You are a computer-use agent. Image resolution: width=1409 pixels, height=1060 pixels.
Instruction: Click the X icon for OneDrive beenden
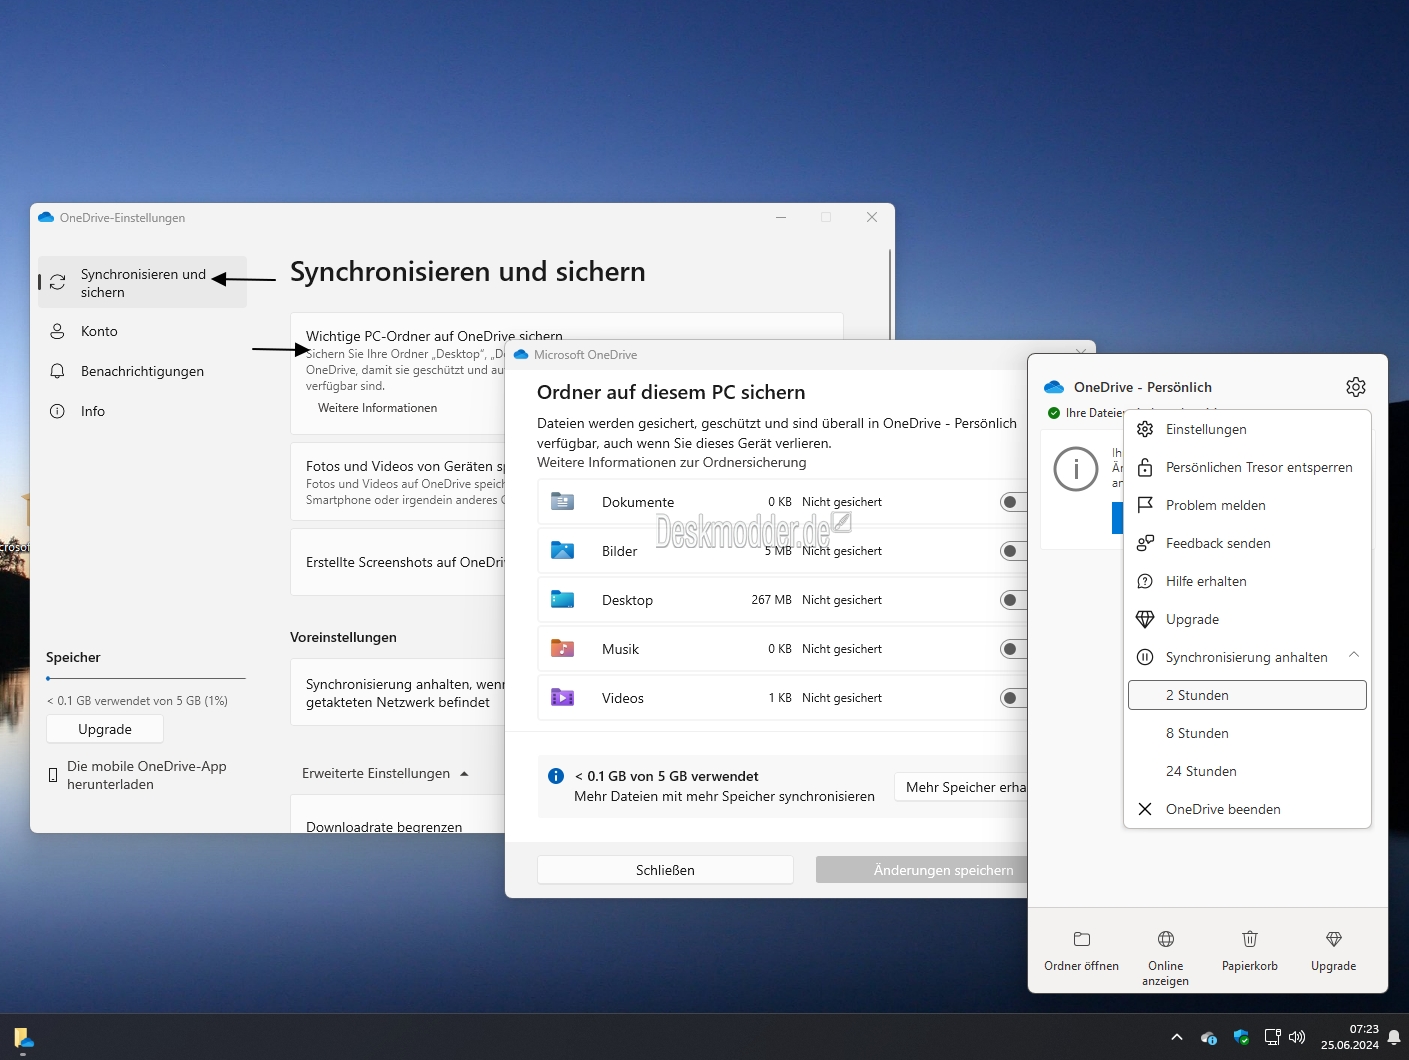(1145, 809)
